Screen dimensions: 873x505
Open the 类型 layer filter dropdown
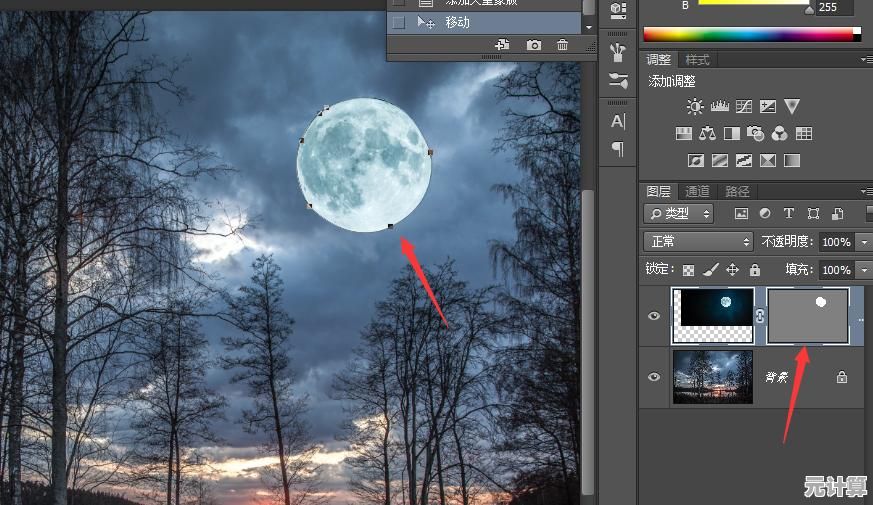point(679,213)
